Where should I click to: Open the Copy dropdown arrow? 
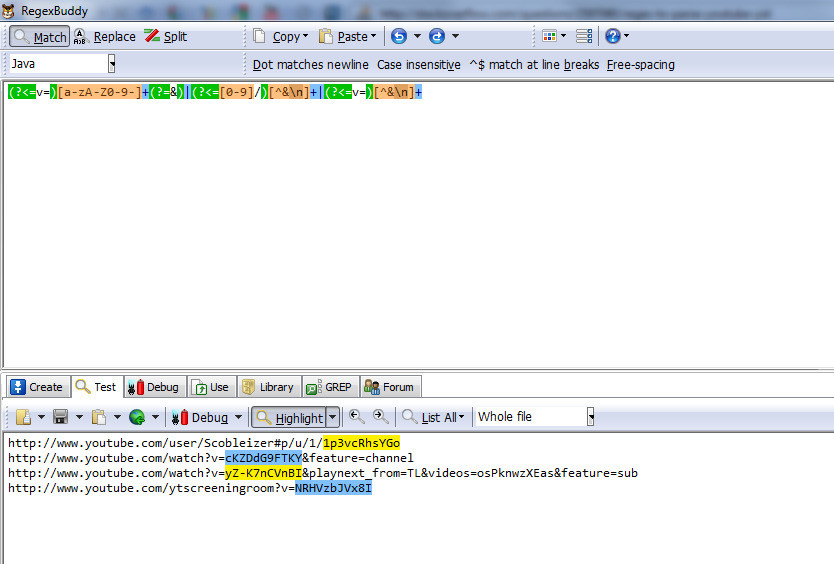pos(305,36)
